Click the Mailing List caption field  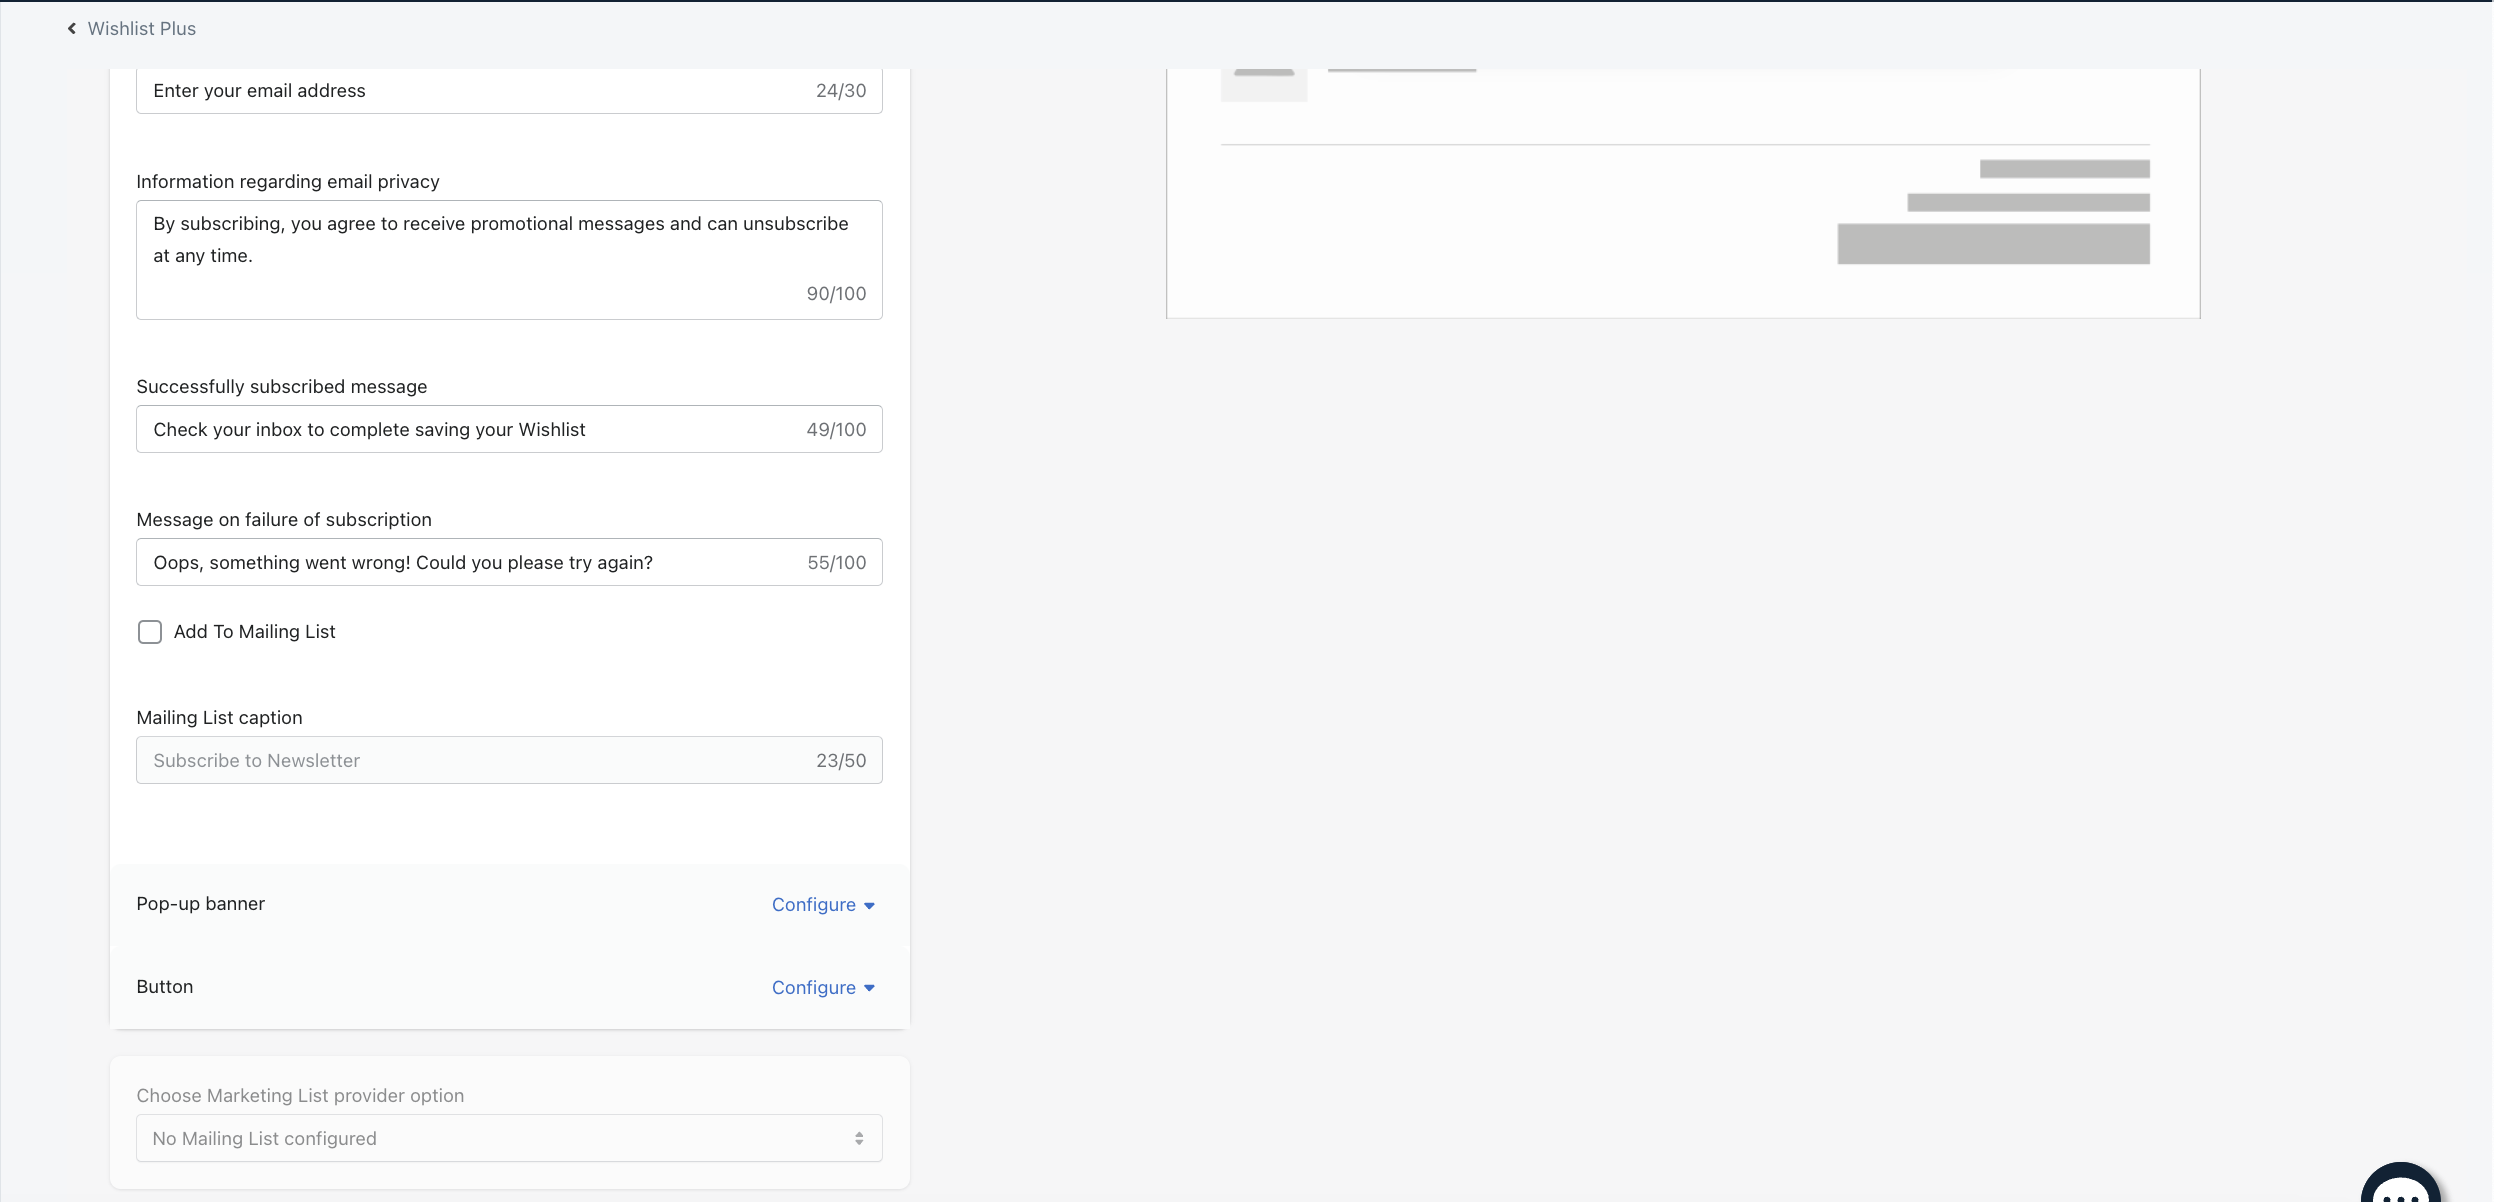pos(470,761)
